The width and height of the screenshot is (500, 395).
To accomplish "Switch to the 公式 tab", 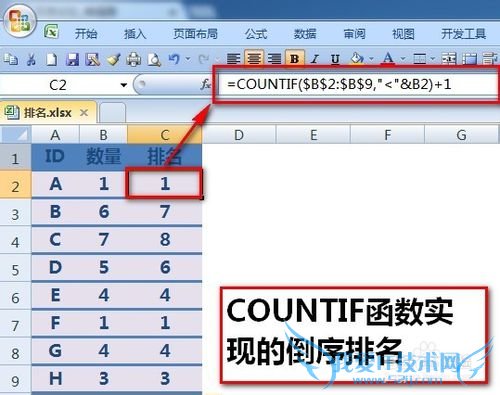I will 256,34.
